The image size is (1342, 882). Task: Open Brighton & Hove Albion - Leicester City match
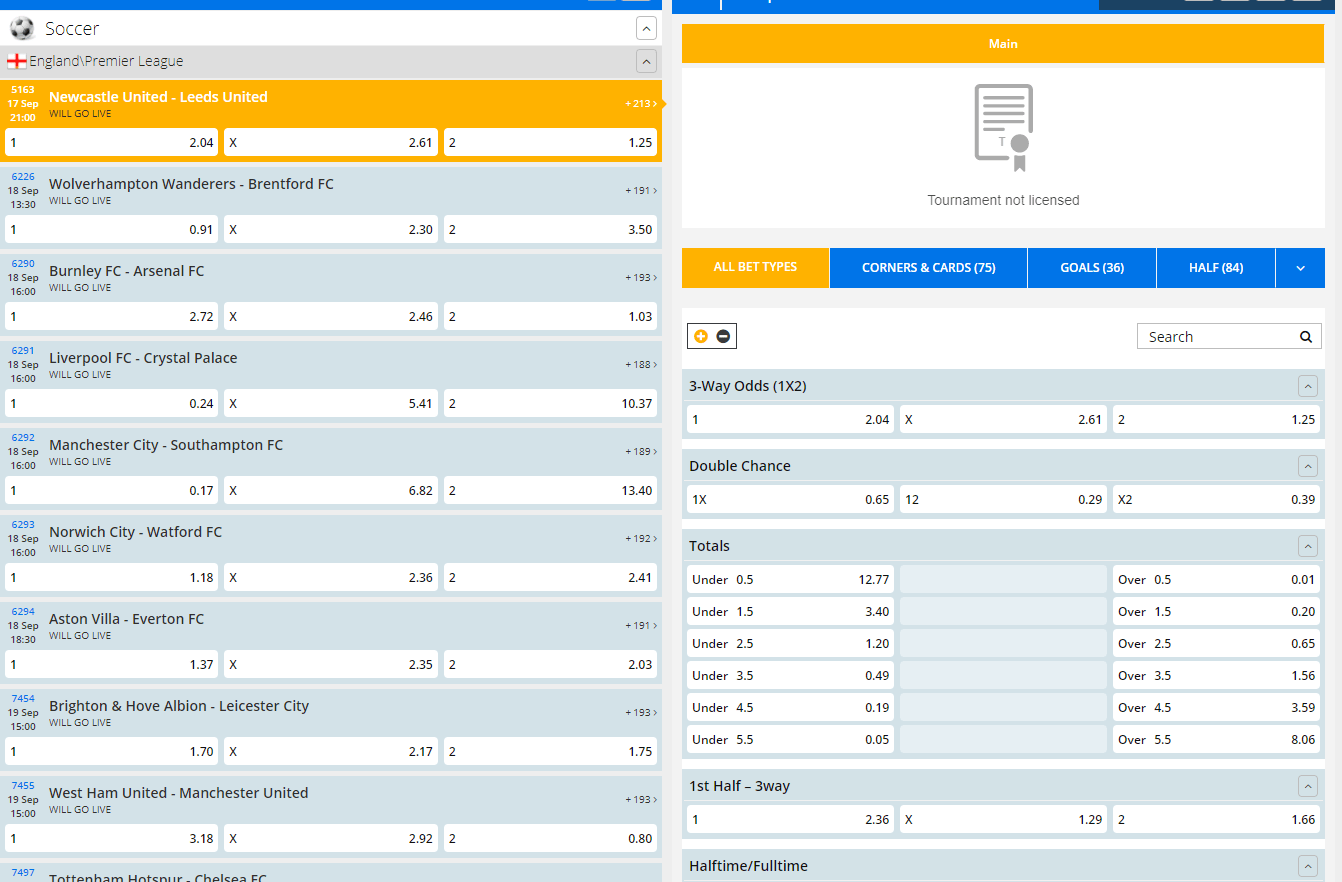click(x=179, y=706)
